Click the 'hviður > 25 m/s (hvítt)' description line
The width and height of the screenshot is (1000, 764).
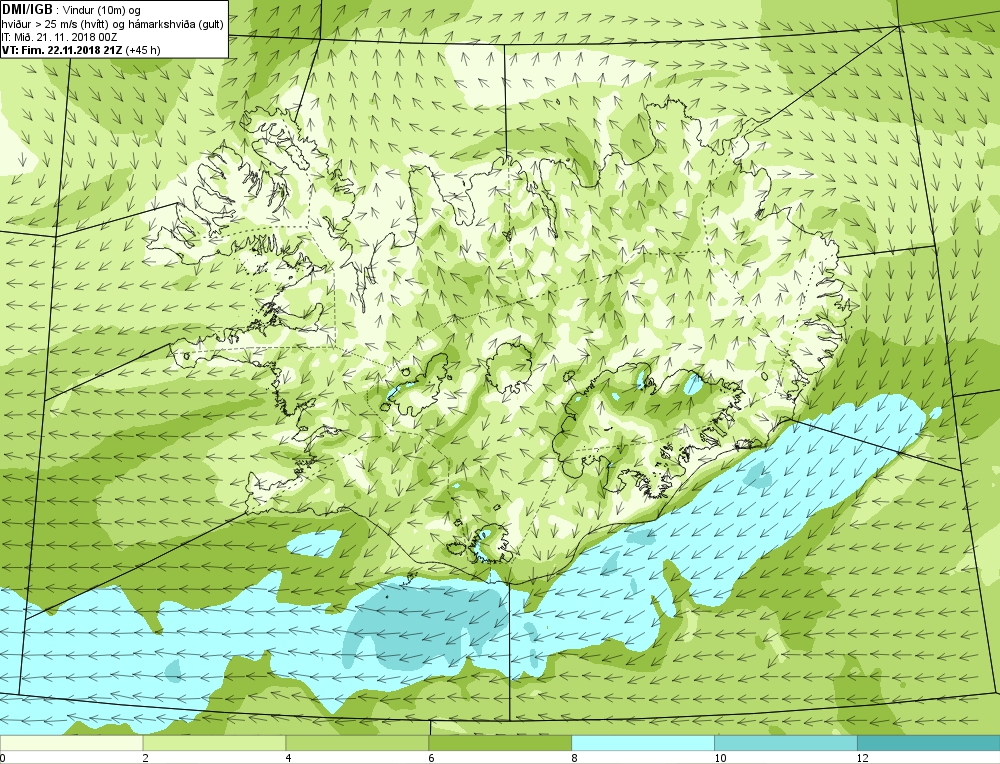click(54, 24)
